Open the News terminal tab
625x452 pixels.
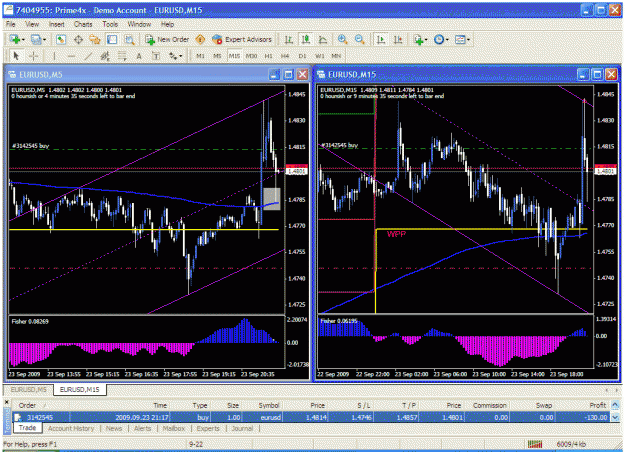pos(114,428)
